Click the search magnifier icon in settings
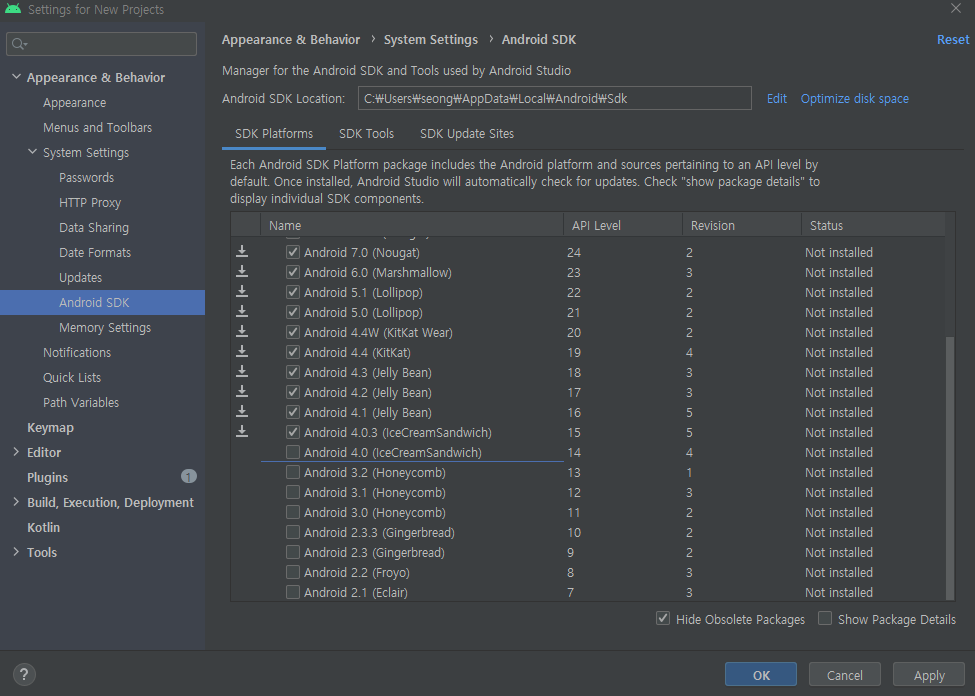This screenshot has height=696, width=975. tap(19, 44)
